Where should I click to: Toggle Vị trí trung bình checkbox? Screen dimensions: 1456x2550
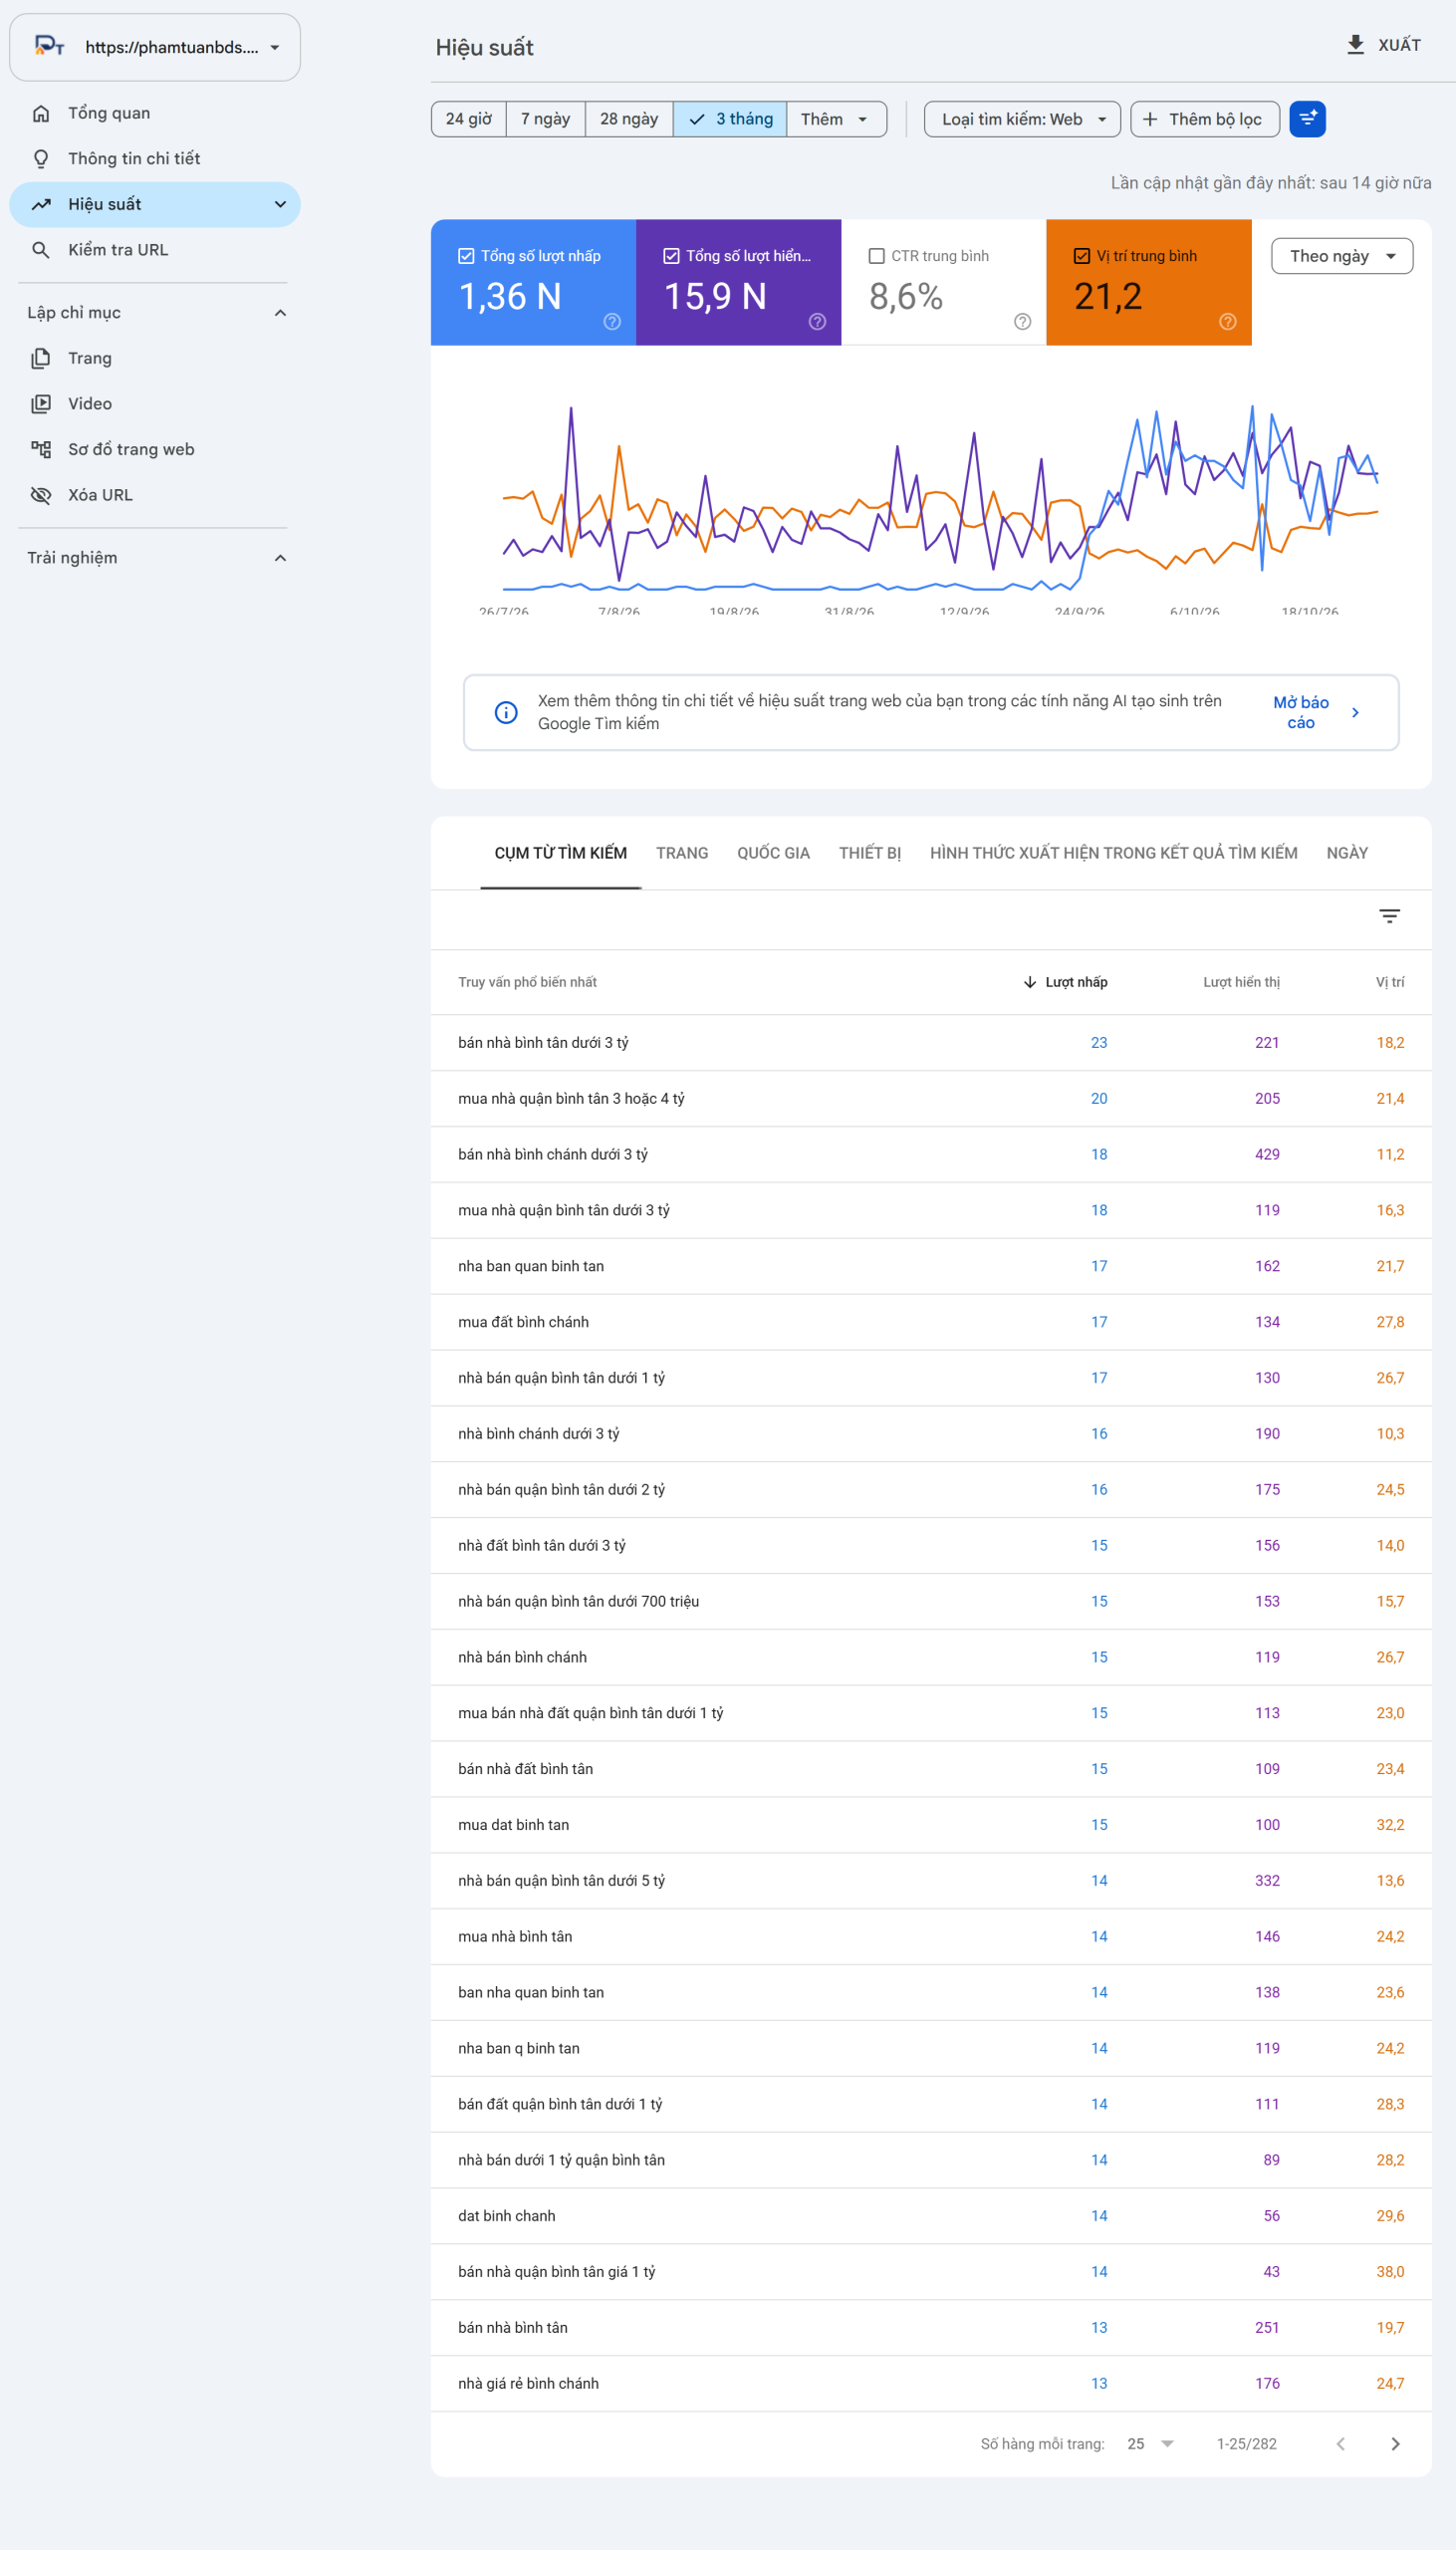pyautogui.click(x=1081, y=256)
